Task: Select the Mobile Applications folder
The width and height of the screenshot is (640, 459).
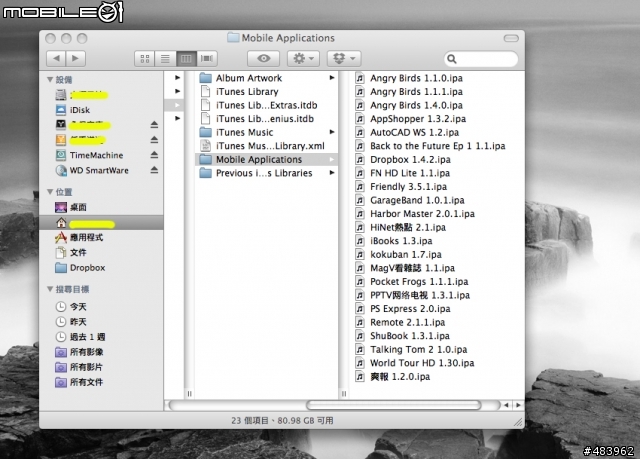Action: click(x=267, y=160)
